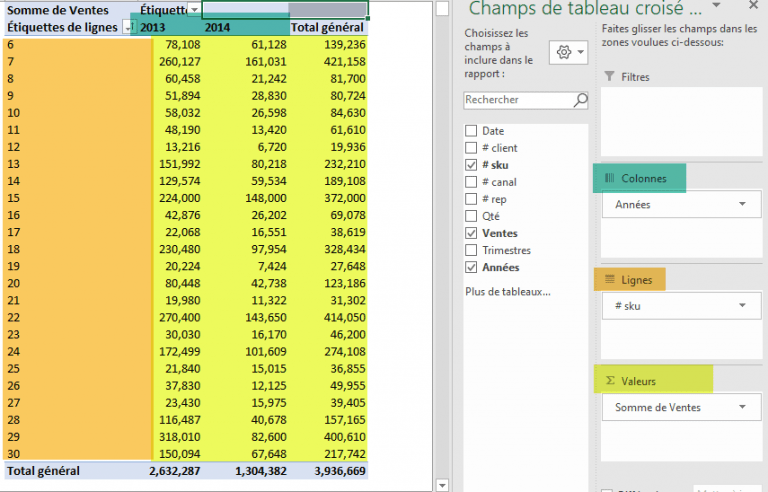
Task: Select the row label 6
Action: 70,45
